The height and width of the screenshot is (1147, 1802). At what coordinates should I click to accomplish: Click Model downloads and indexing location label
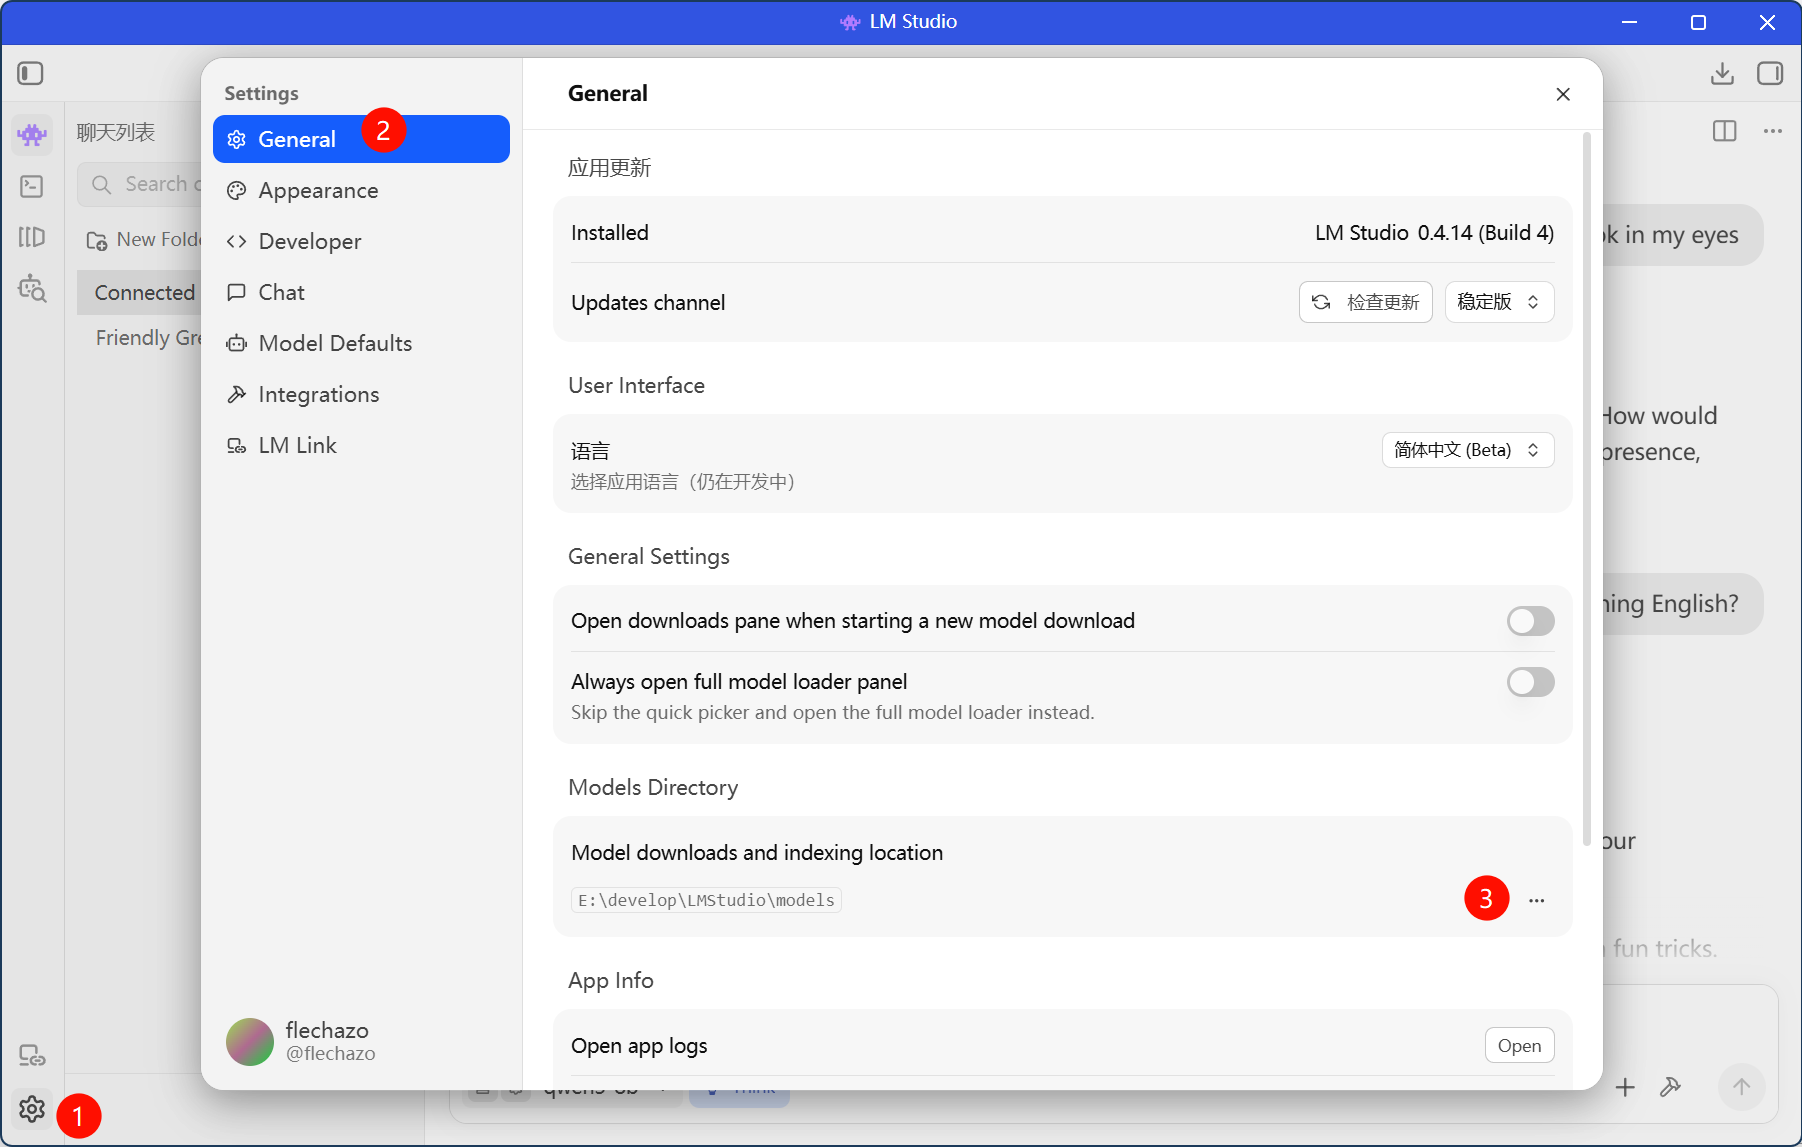click(x=757, y=853)
